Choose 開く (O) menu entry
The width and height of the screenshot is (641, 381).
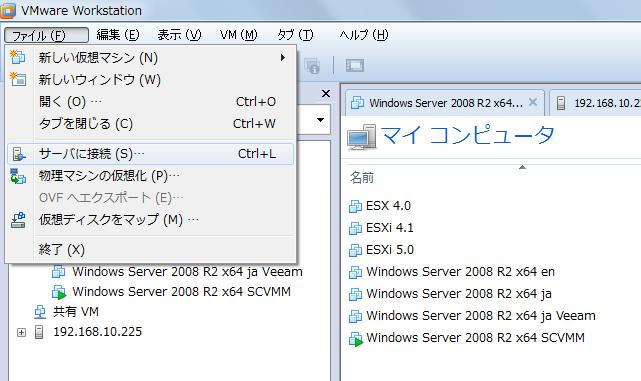pyautogui.click(x=150, y=101)
